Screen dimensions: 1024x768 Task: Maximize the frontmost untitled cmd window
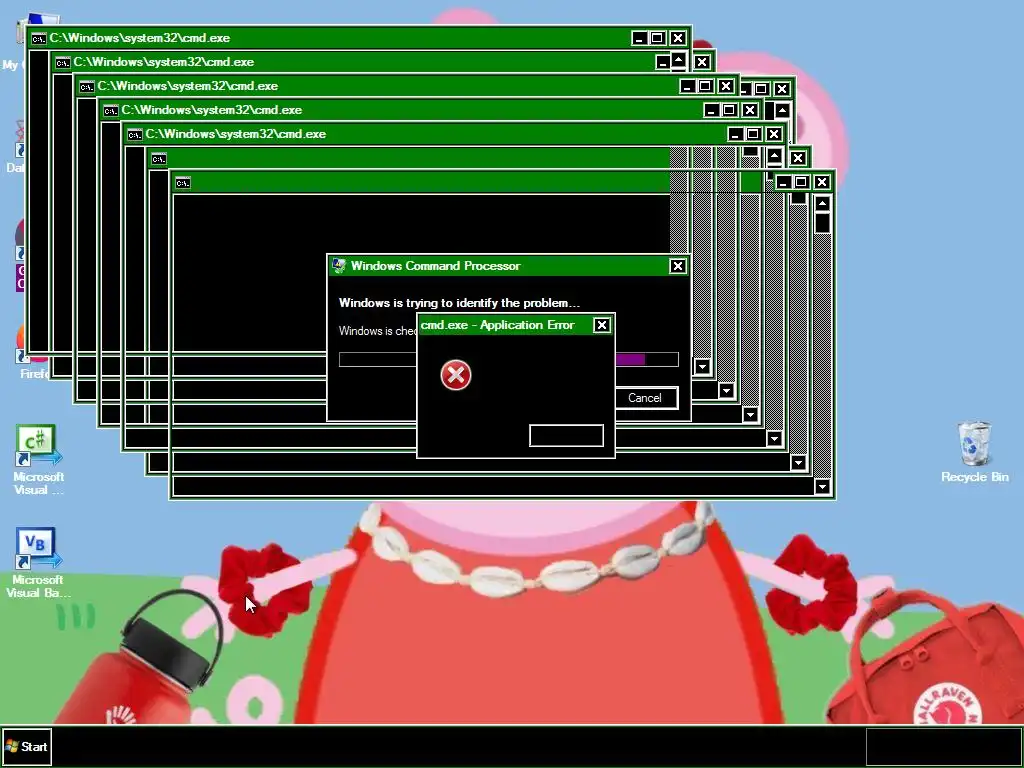coord(801,182)
